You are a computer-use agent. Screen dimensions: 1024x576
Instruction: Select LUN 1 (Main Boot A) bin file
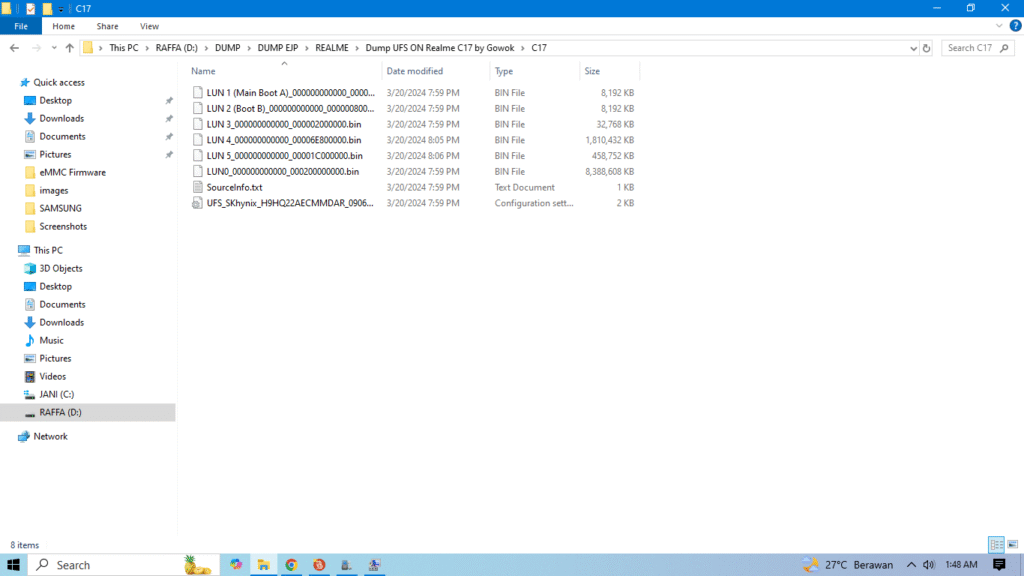(290, 93)
